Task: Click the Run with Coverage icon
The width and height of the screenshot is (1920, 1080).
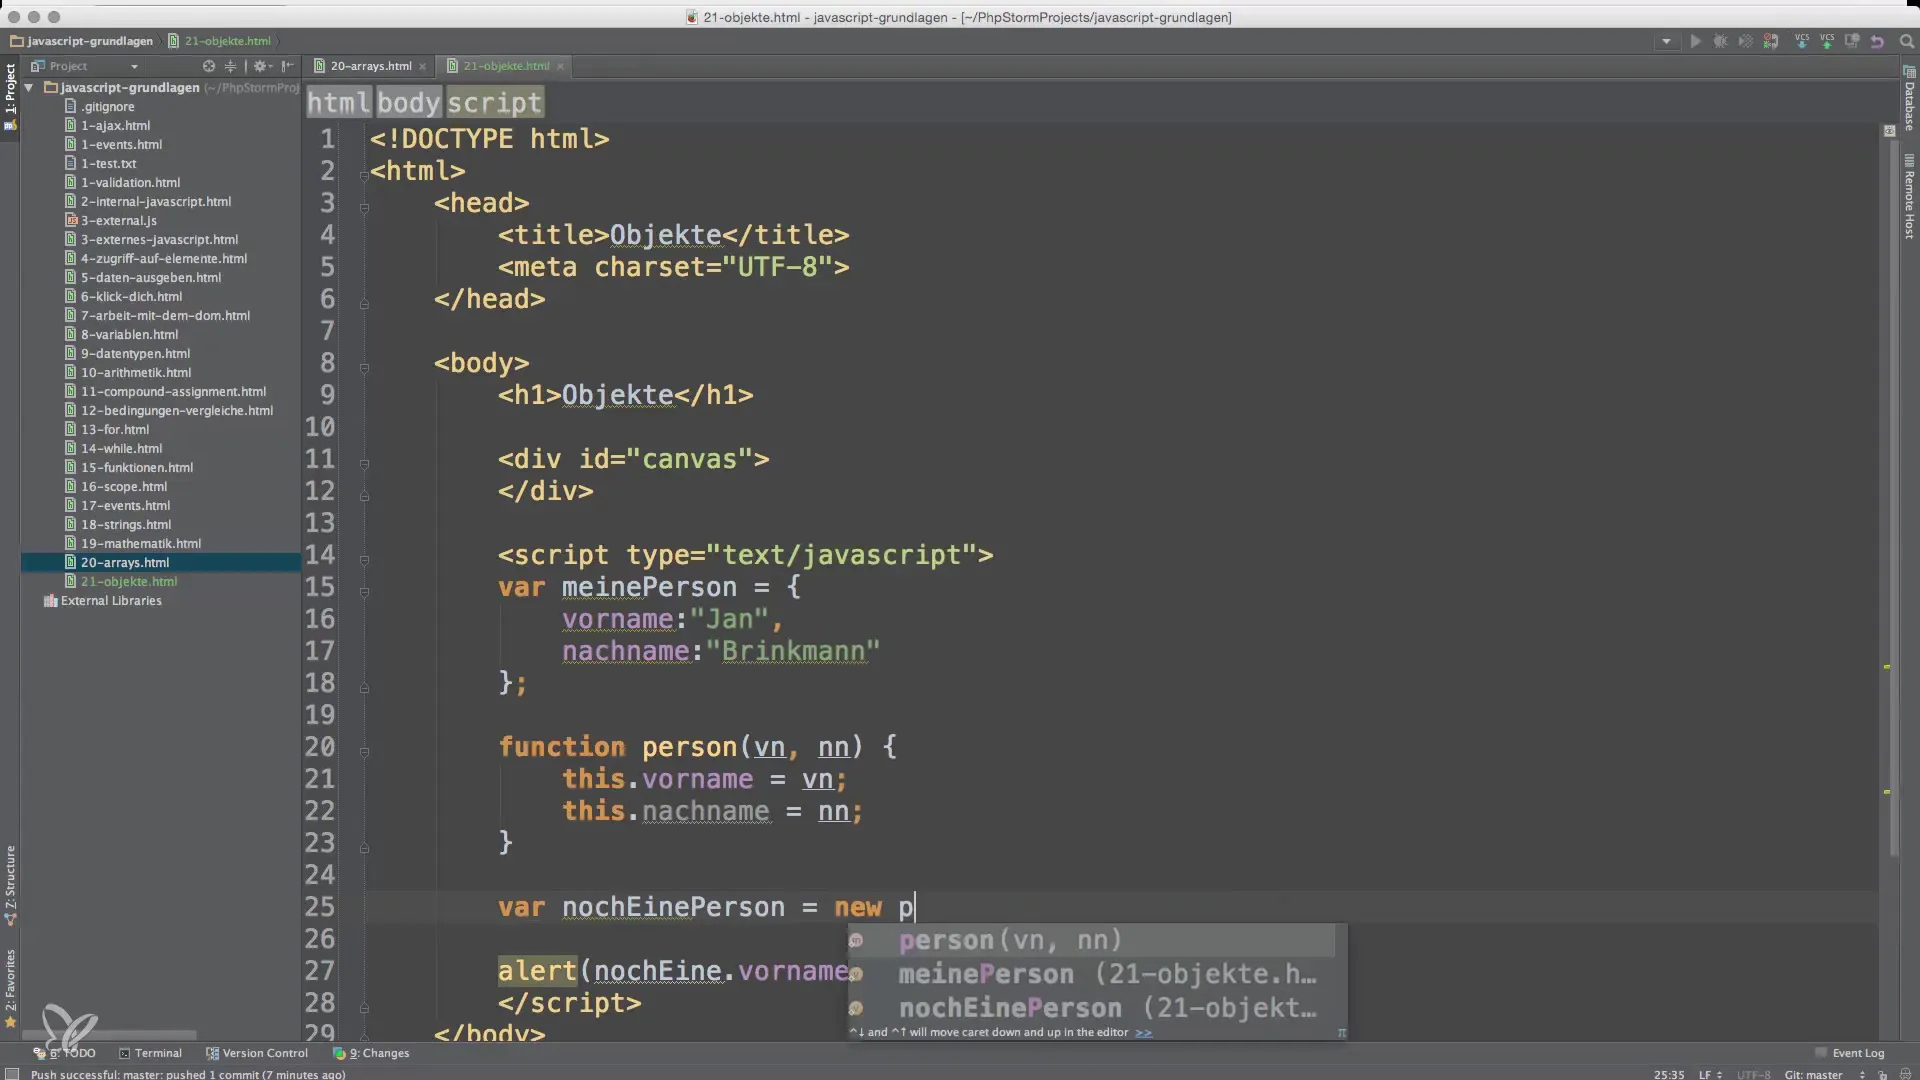Action: coord(1745,41)
